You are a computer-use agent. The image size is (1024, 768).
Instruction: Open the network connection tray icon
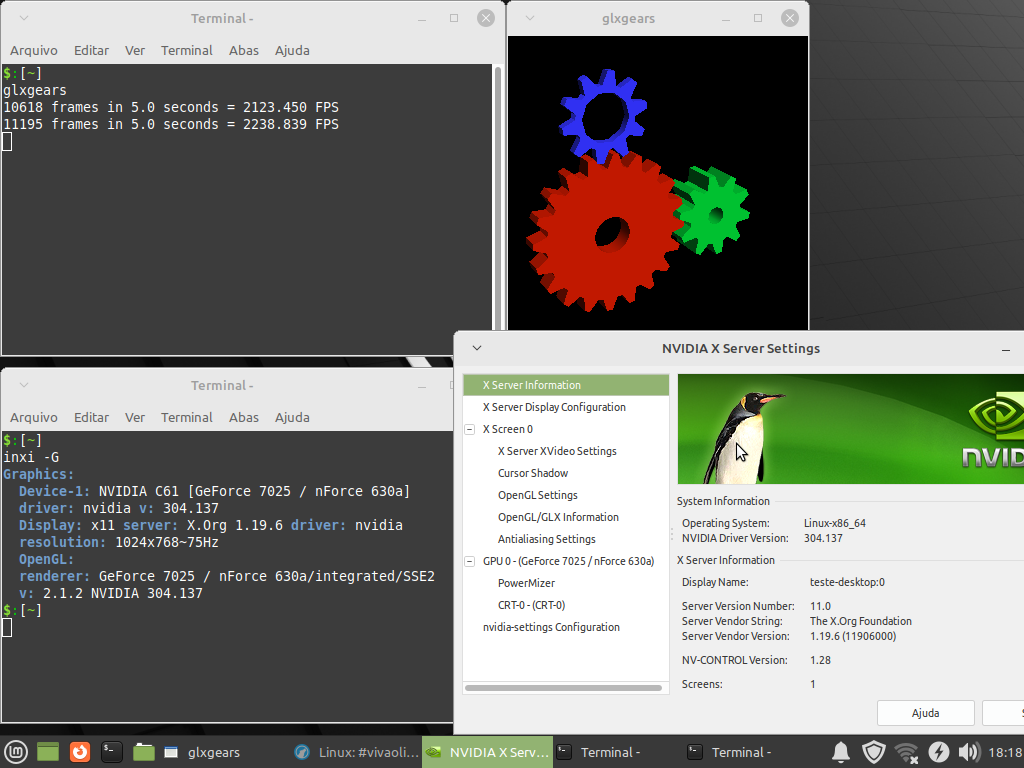[906, 752]
